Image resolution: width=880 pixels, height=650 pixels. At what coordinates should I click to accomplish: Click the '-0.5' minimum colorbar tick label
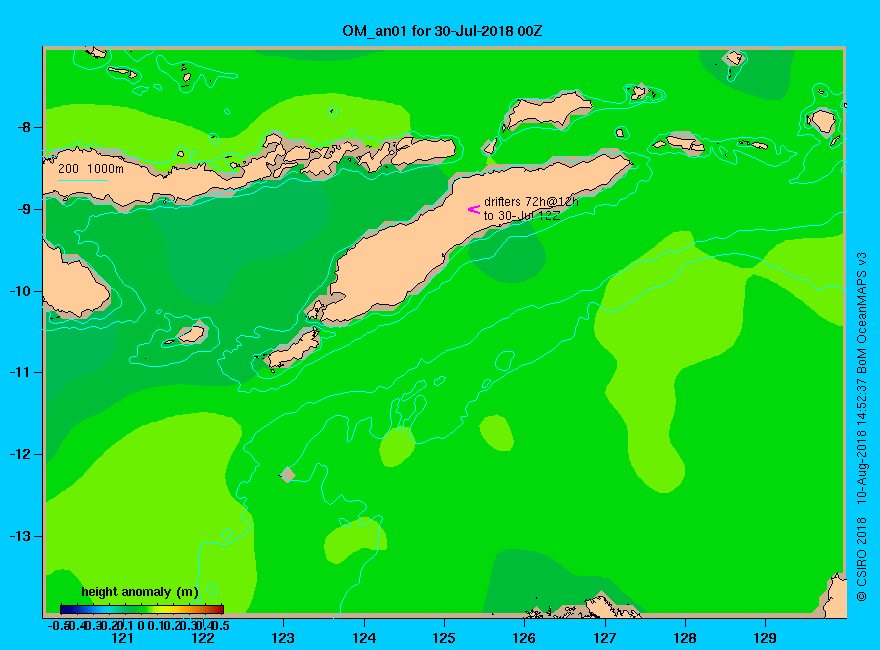click(58, 625)
